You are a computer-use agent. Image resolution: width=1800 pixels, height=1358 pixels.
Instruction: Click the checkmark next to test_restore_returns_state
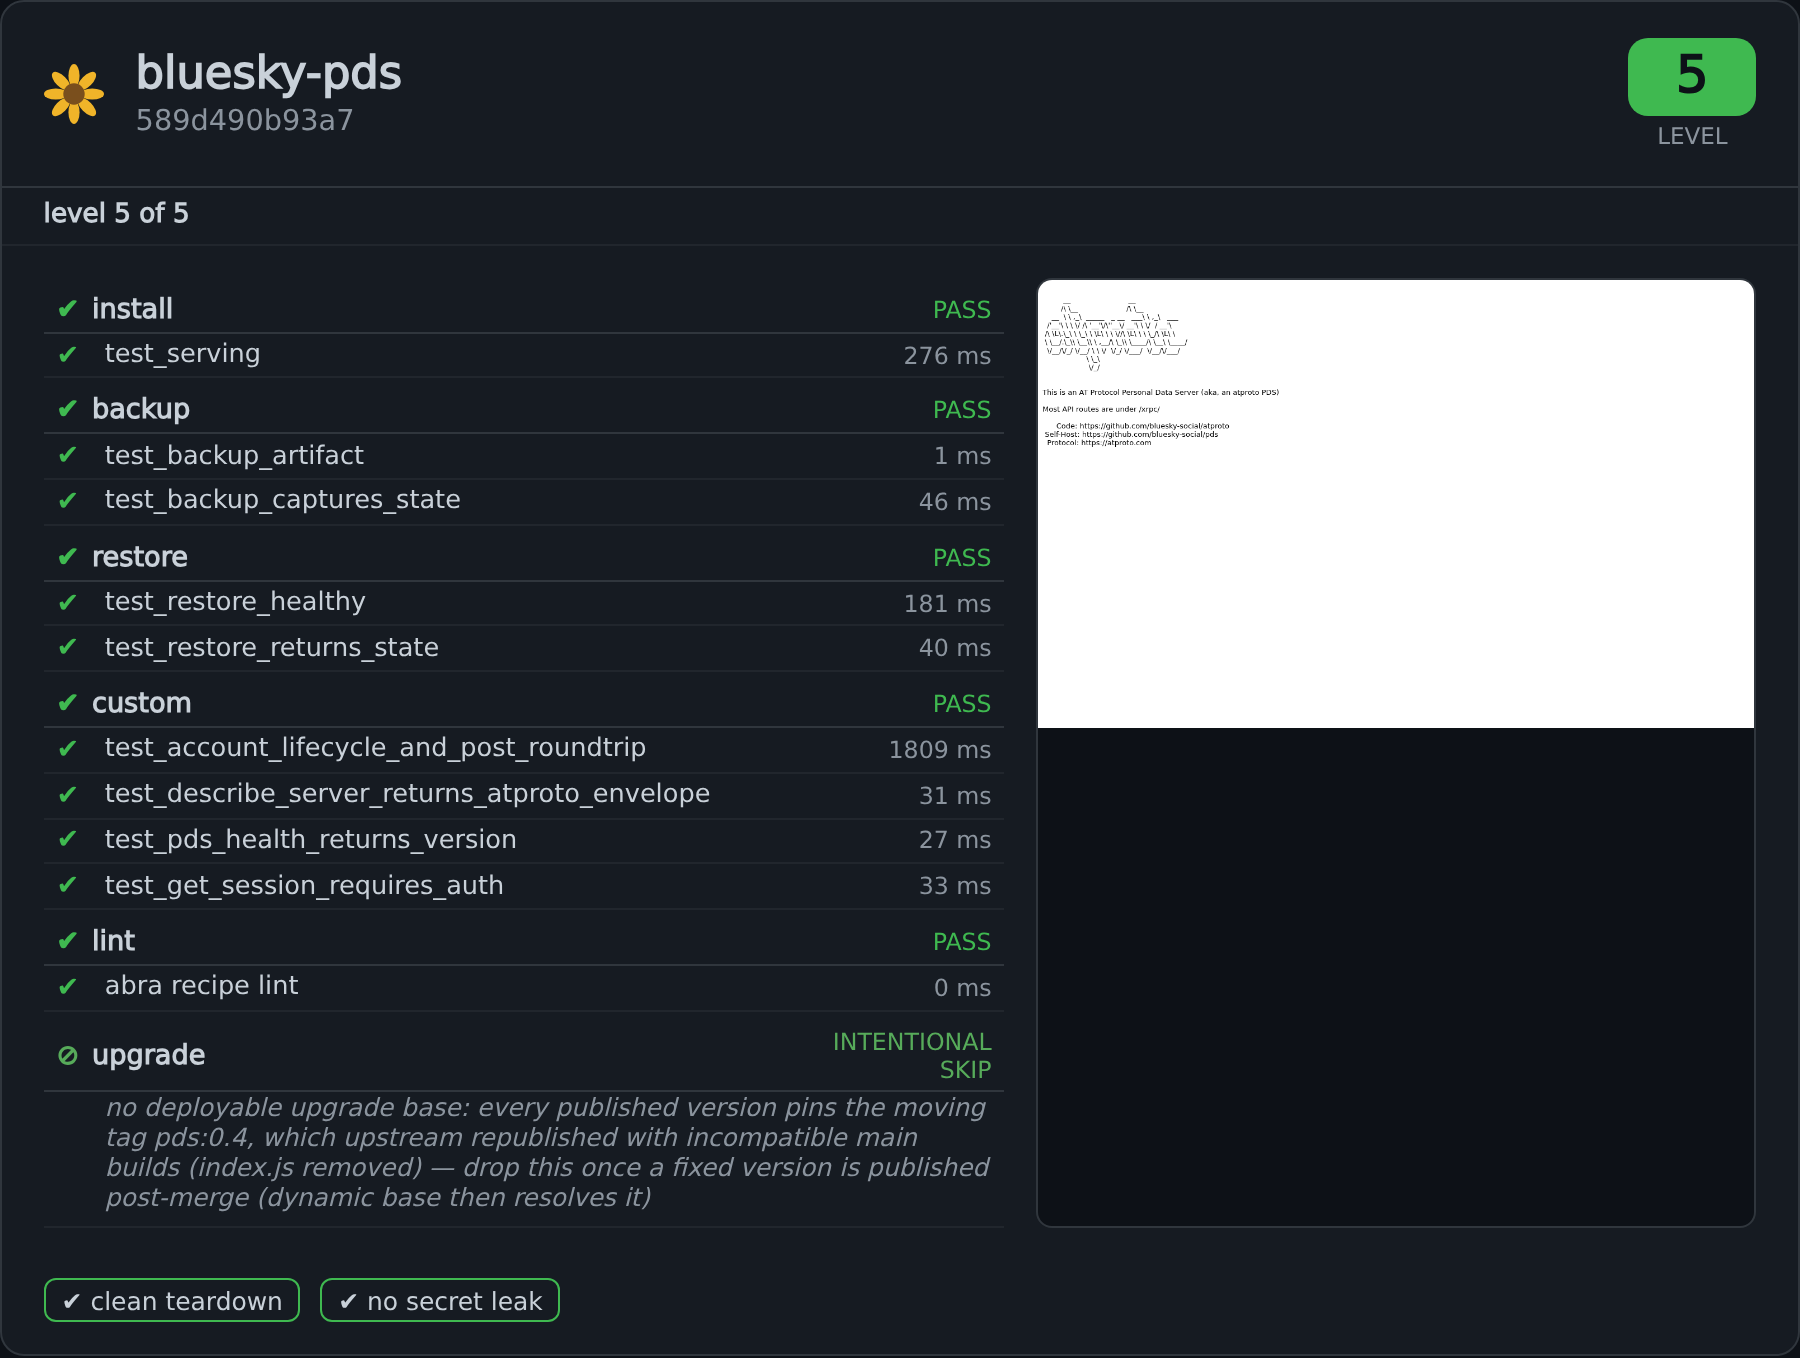[x=68, y=647]
